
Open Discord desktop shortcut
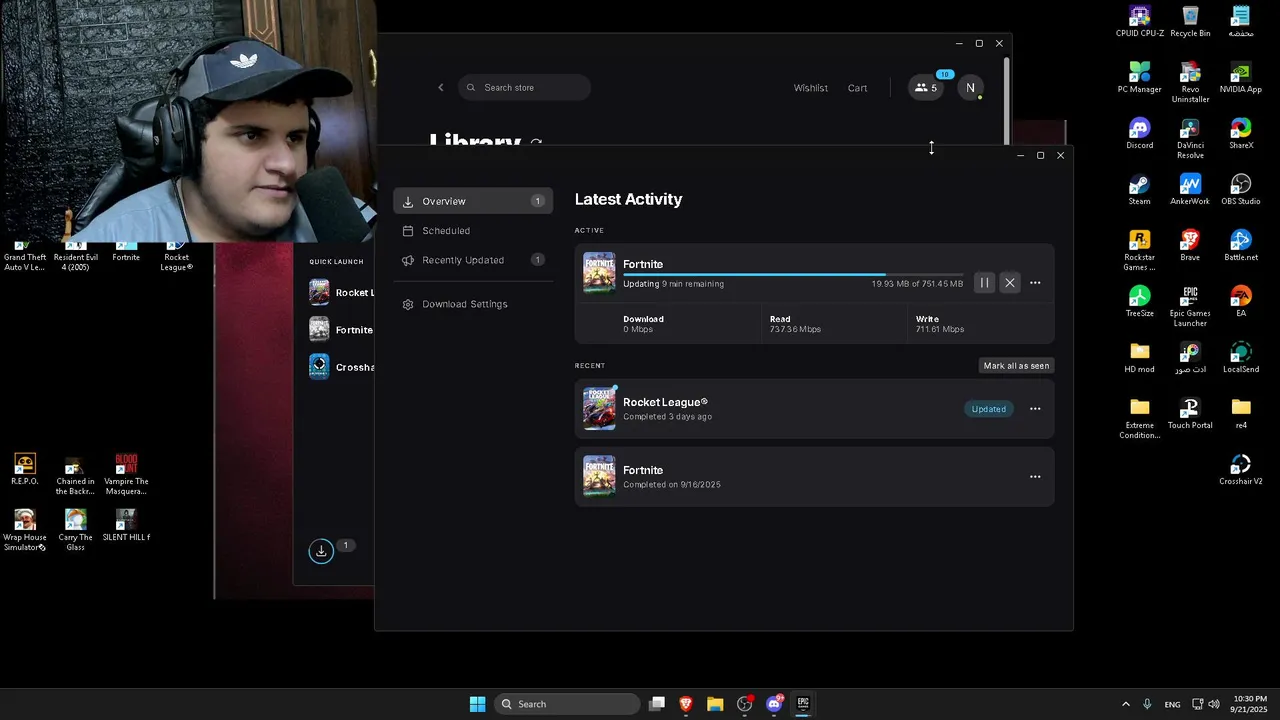[1140, 134]
